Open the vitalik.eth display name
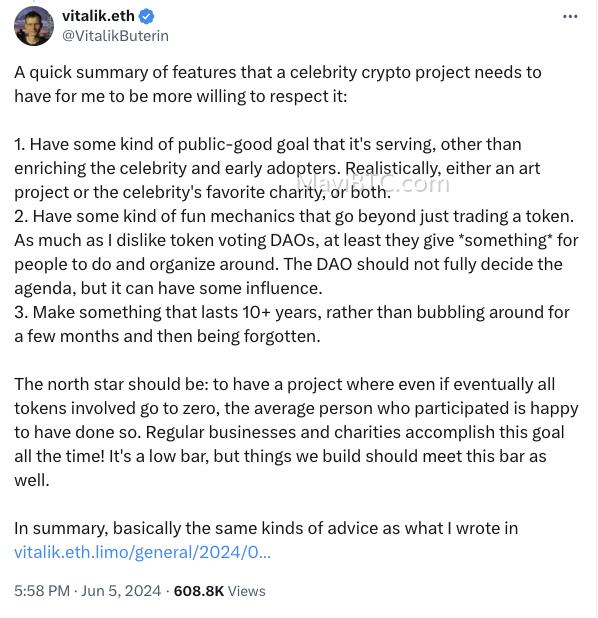Screen dimensions: 598x618 coord(98,16)
